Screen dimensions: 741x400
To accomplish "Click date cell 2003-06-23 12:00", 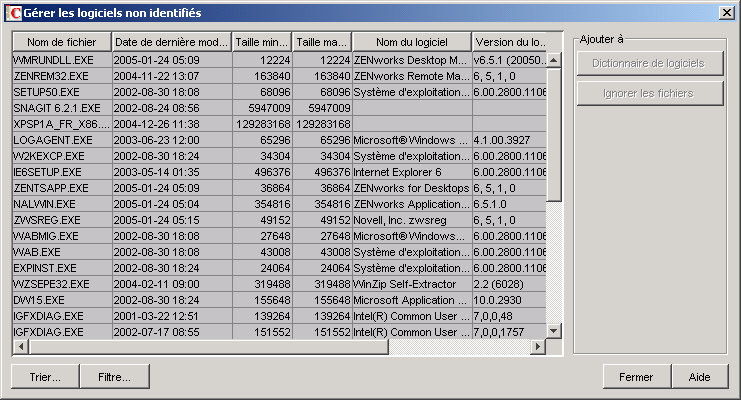I will coord(172,140).
